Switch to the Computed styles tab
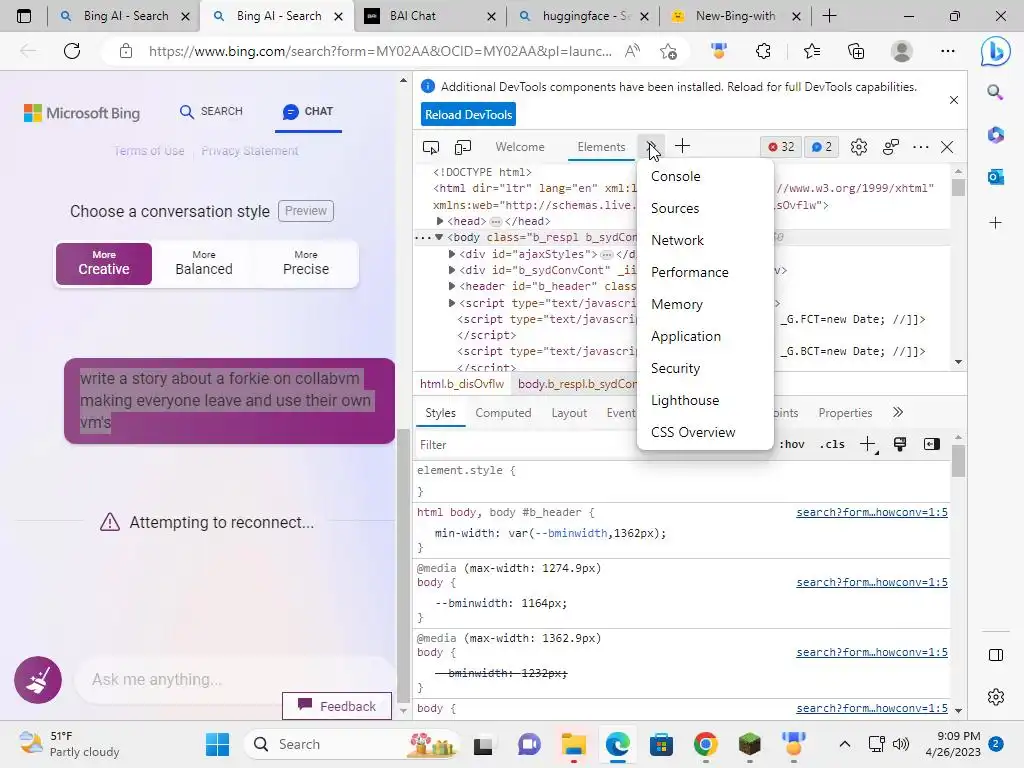Viewport: 1024px width, 768px height. pyautogui.click(x=503, y=413)
